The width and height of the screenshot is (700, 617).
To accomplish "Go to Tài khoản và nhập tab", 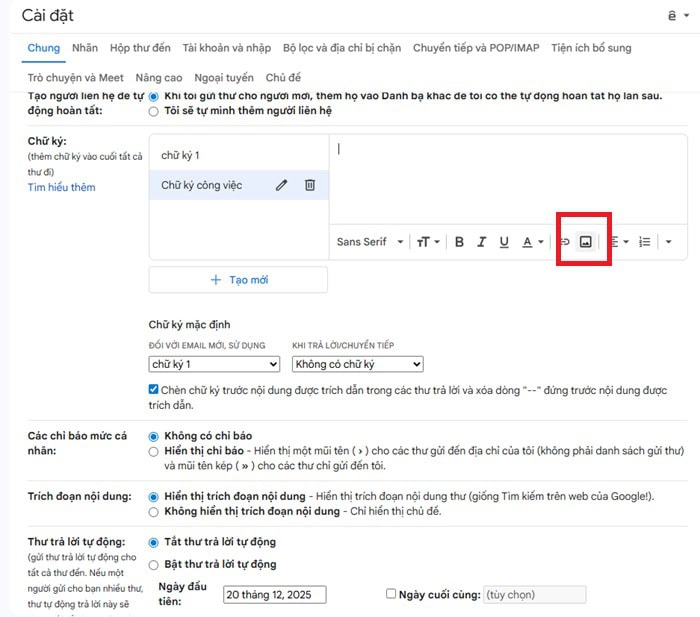I will pyautogui.click(x=226, y=48).
